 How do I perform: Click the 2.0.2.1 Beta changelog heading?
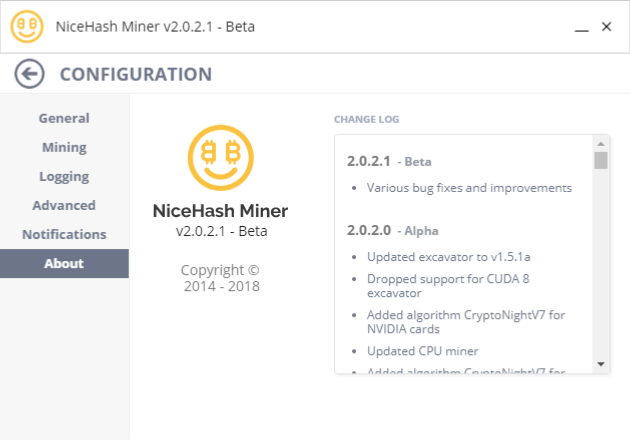pos(389,160)
